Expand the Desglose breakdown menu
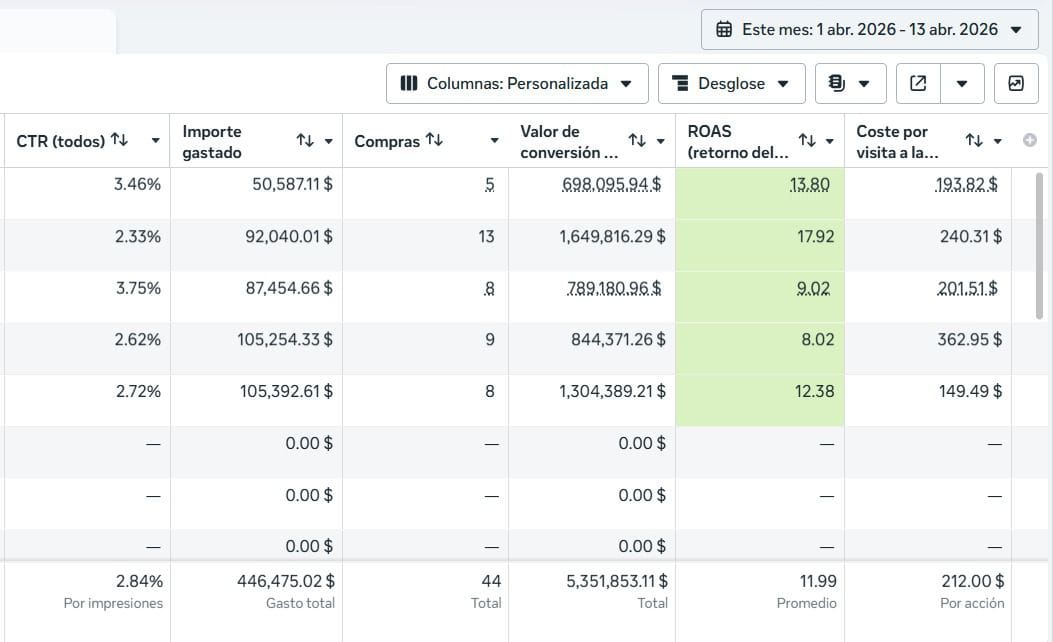 point(731,83)
